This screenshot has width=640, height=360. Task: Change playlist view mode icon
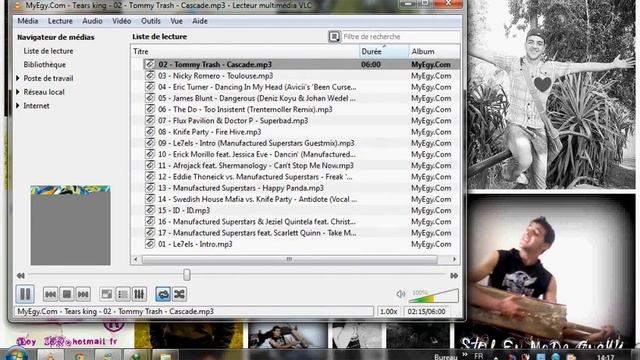(x=334, y=37)
